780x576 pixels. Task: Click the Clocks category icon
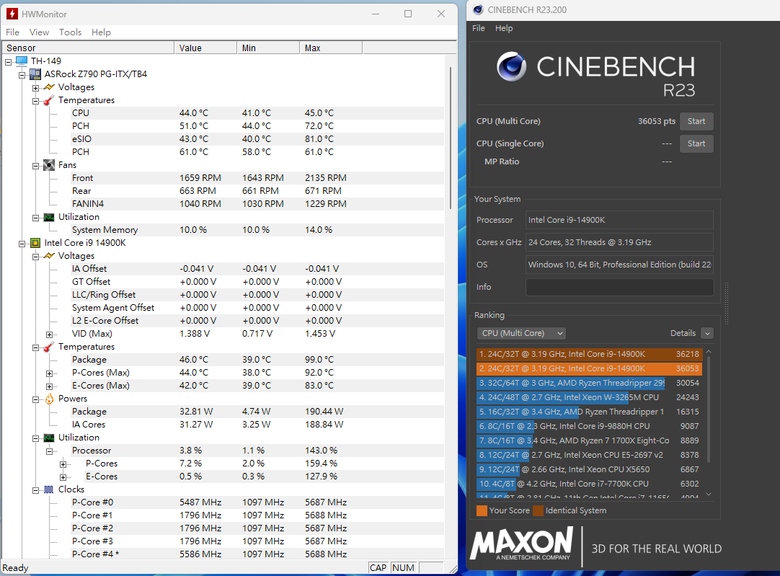coord(49,489)
